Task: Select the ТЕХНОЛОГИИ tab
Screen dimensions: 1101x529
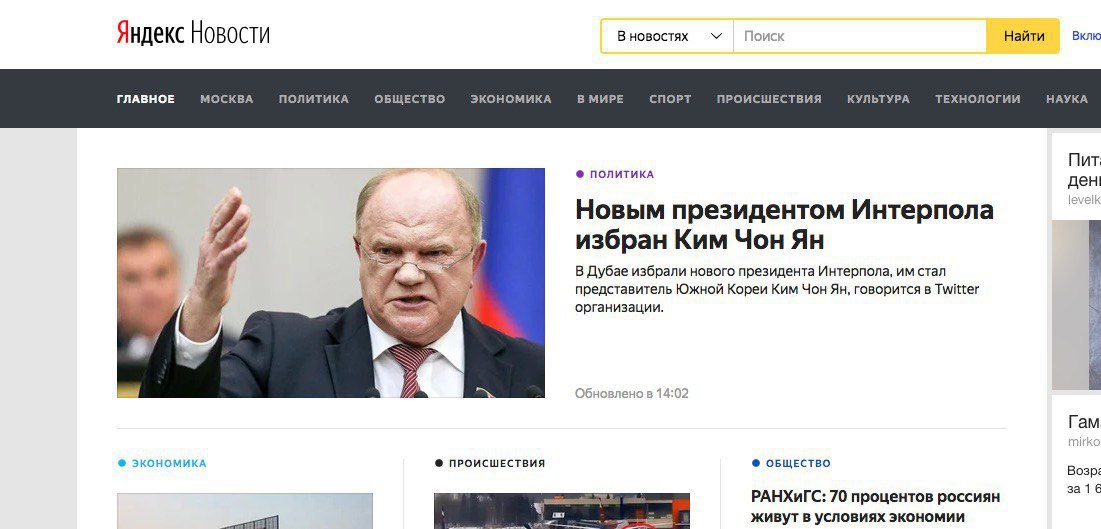Action: [x=977, y=99]
